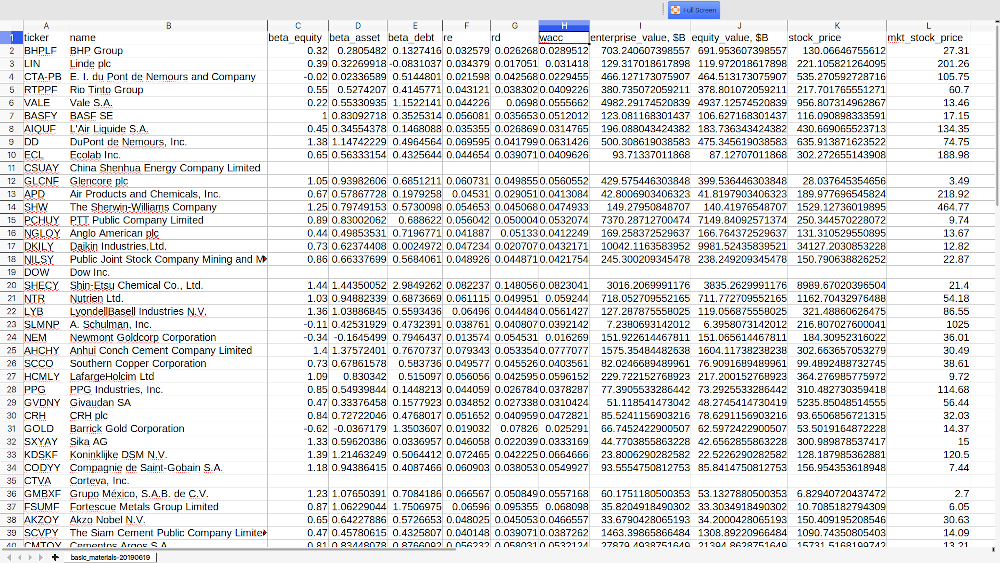Select column A header
This screenshot has width=1000, height=563.
point(46,26)
